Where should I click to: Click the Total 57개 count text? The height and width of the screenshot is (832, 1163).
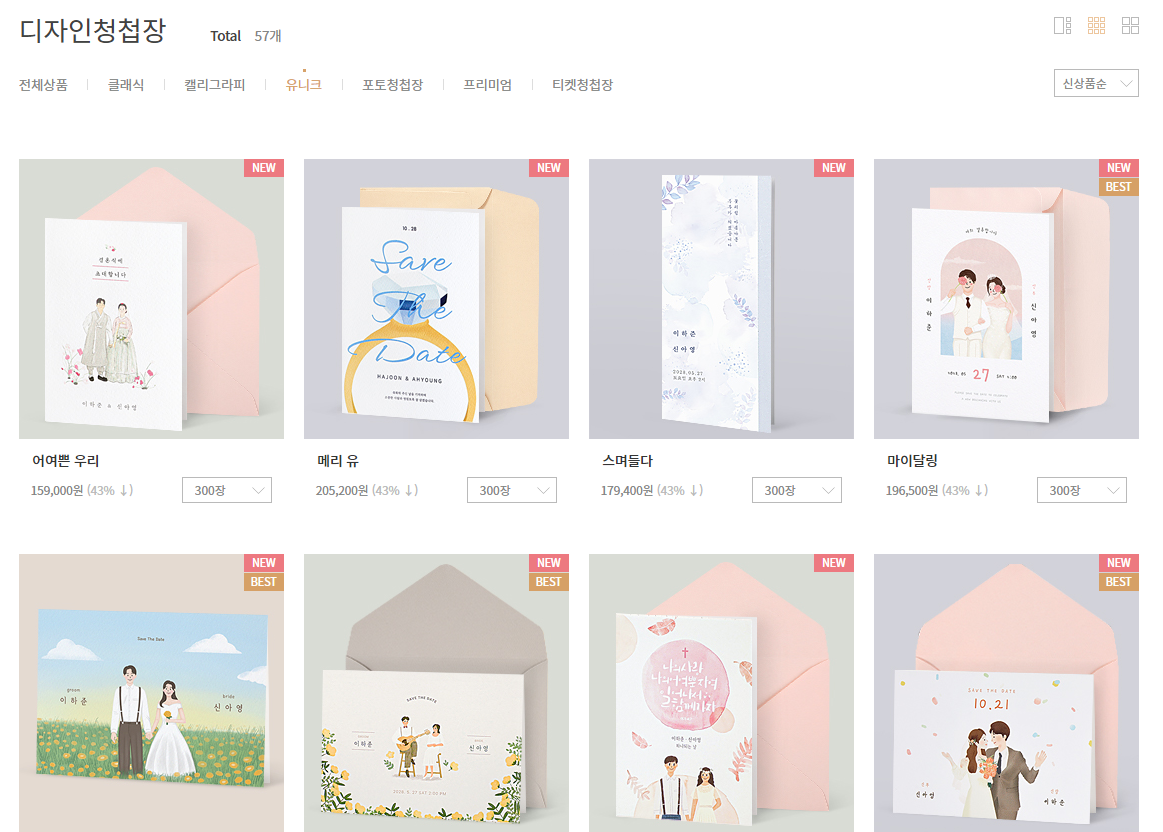pyautogui.click(x=246, y=36)
